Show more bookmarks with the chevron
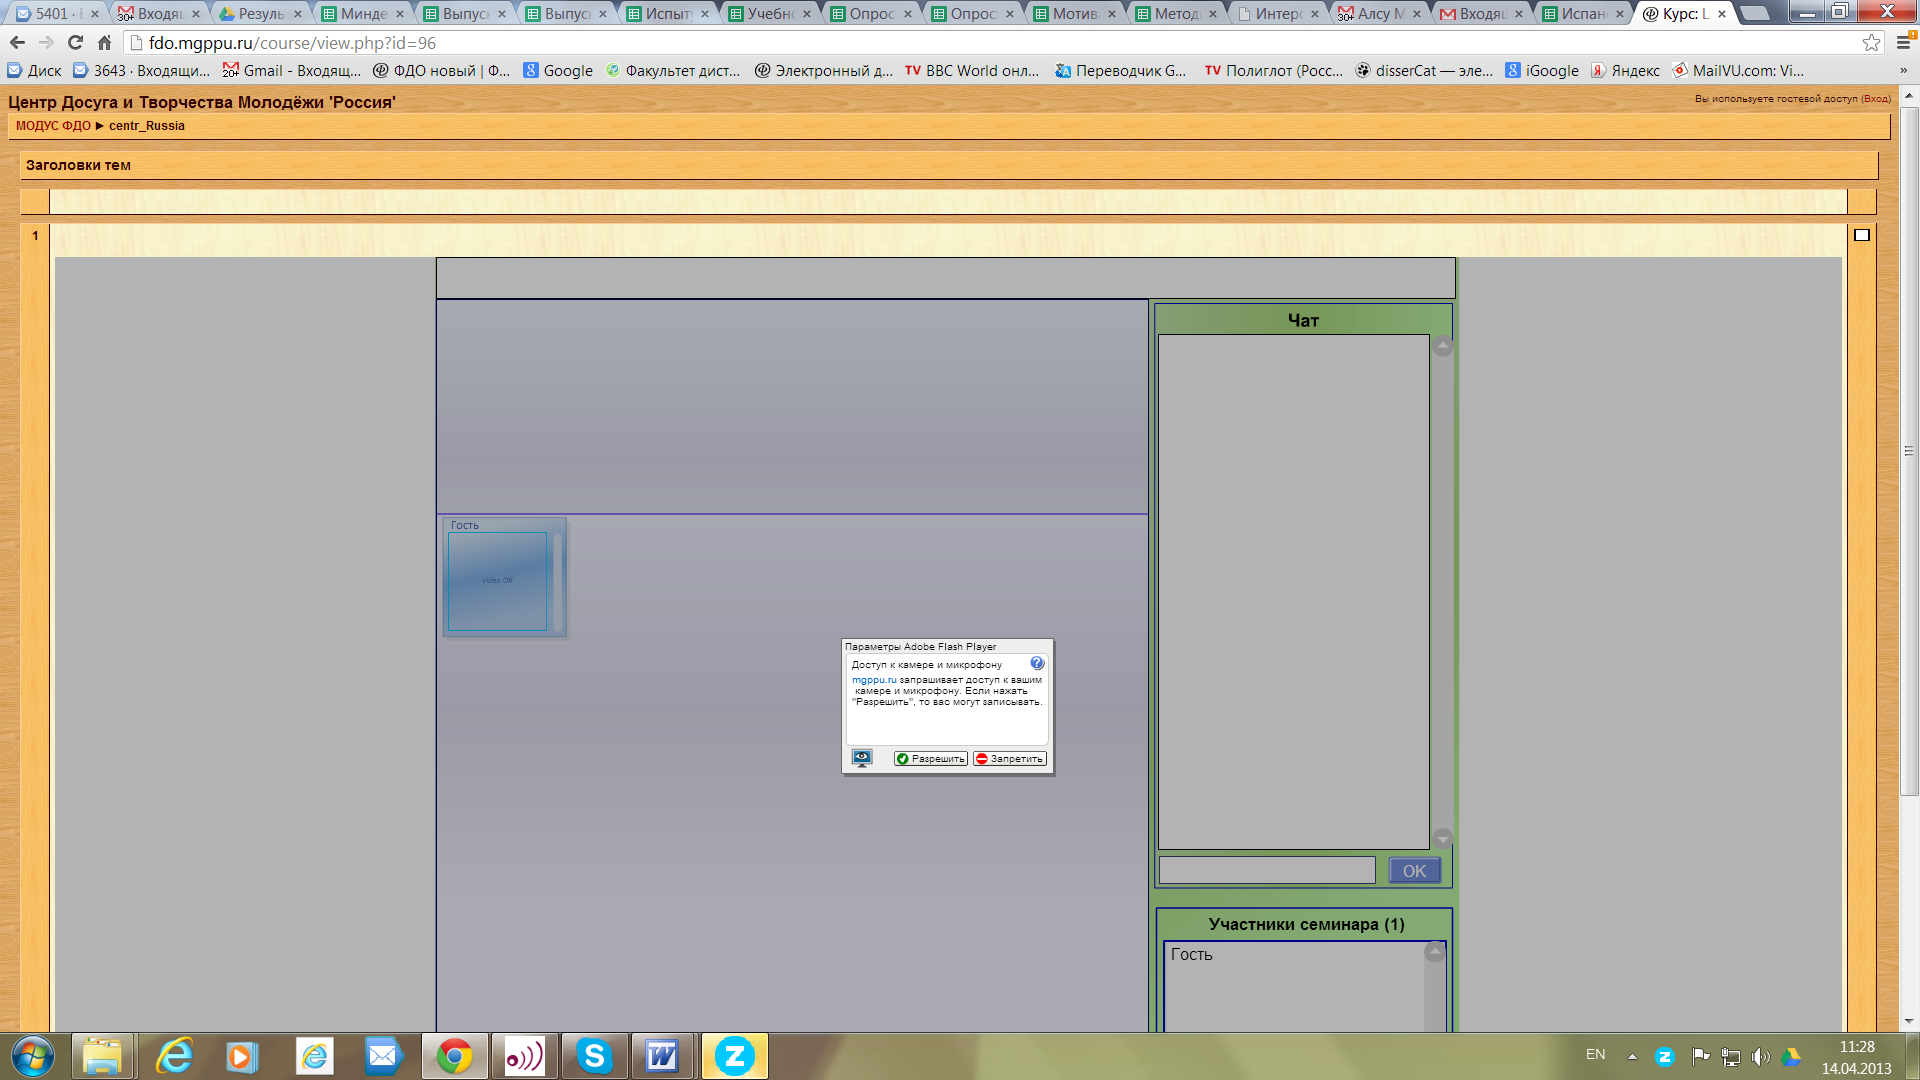Screen dimensions: 1920x1080 pyautogui.click(x=1903, y=71)
